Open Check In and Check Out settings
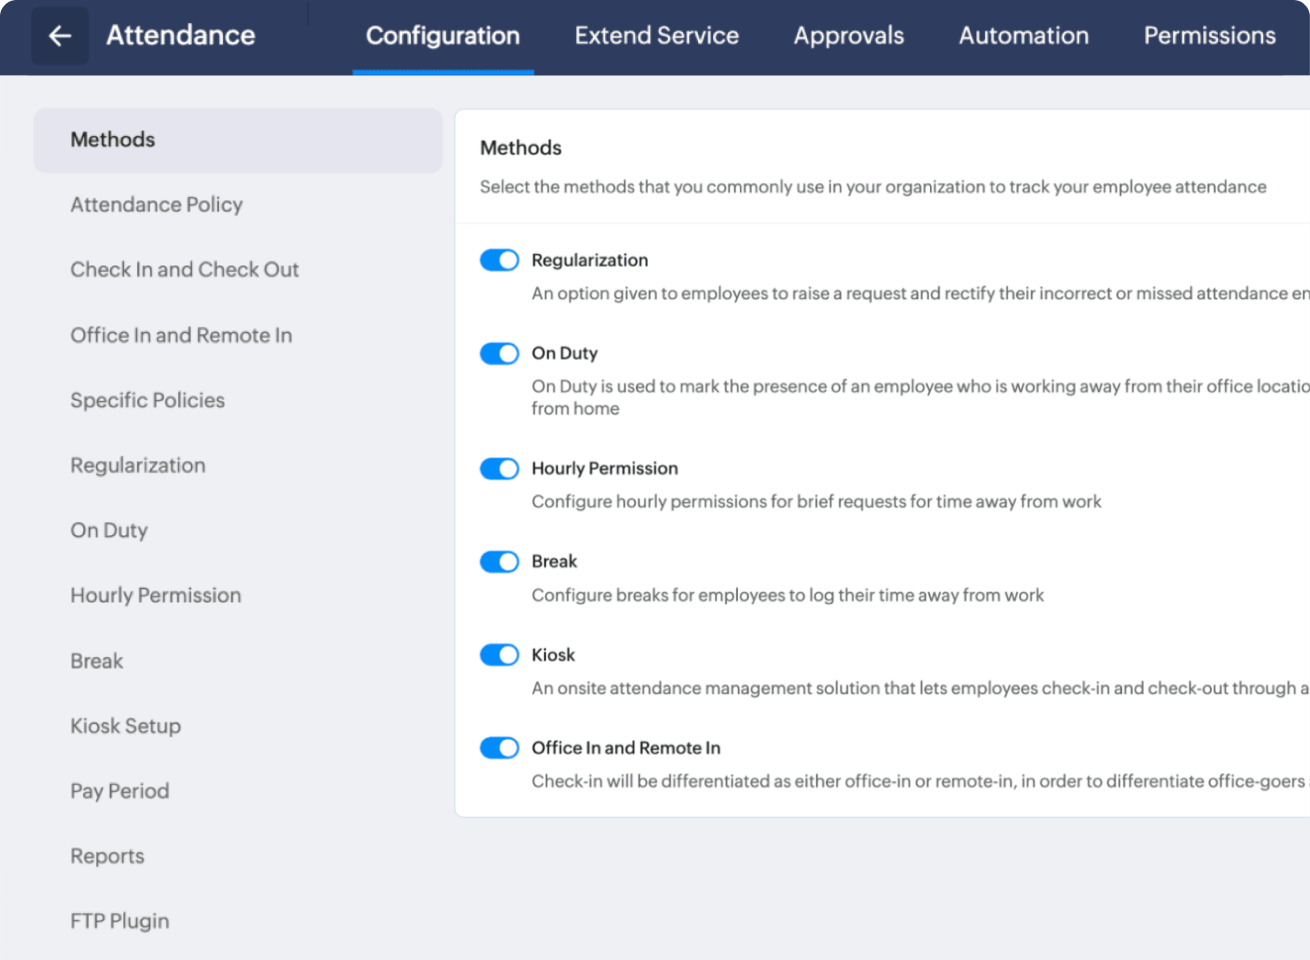 click(x=184, y=270)
